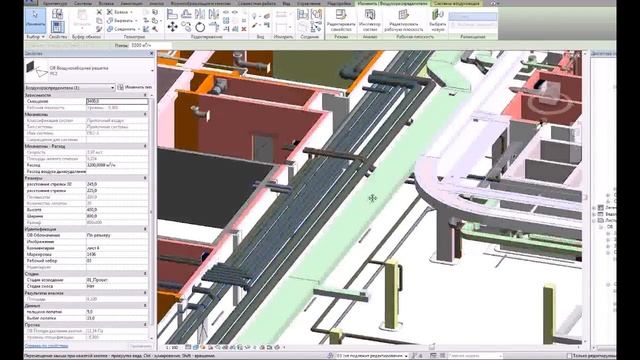This screenshot has height=360, width=640.
Task: Select the Rotate tool icon
Action: click(x=200, y=27)
